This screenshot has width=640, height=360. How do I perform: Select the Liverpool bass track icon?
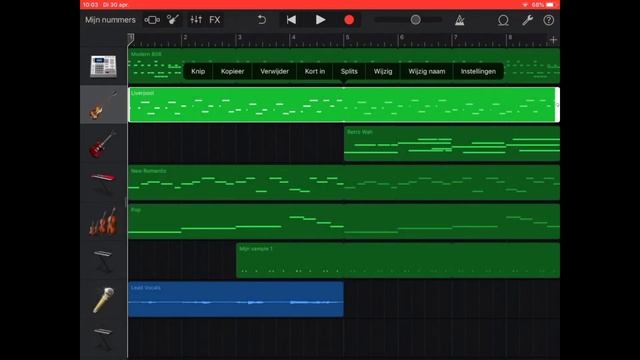point(103,105)
